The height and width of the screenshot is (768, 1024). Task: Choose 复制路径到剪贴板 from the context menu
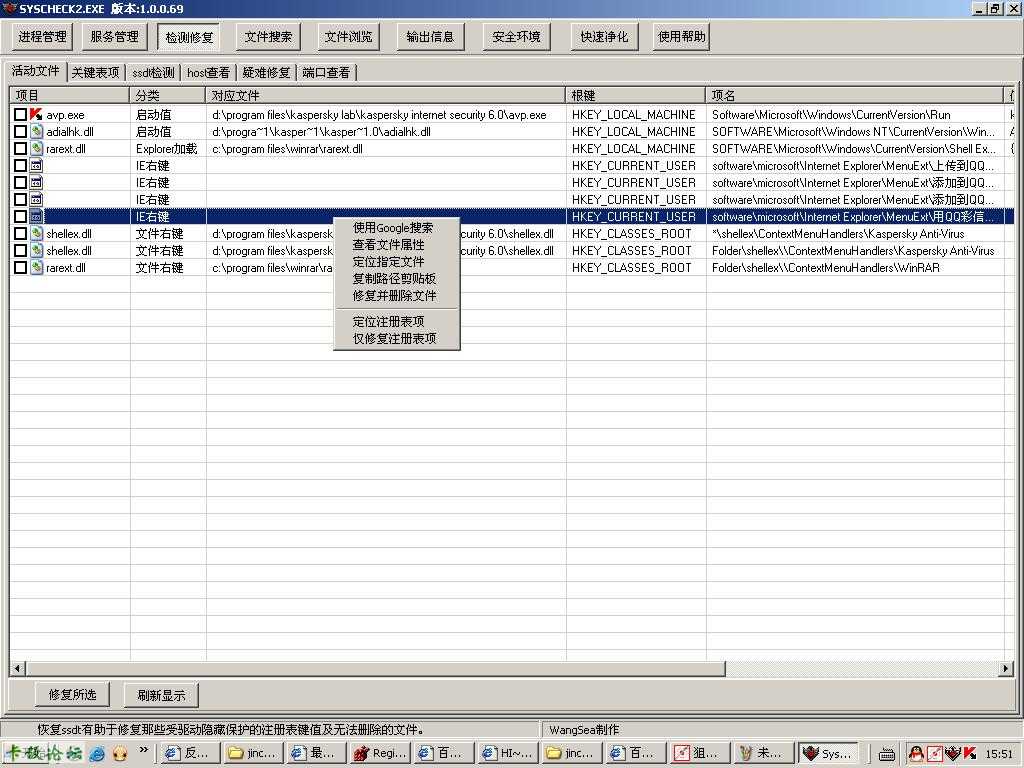click(x=396, y=278)
